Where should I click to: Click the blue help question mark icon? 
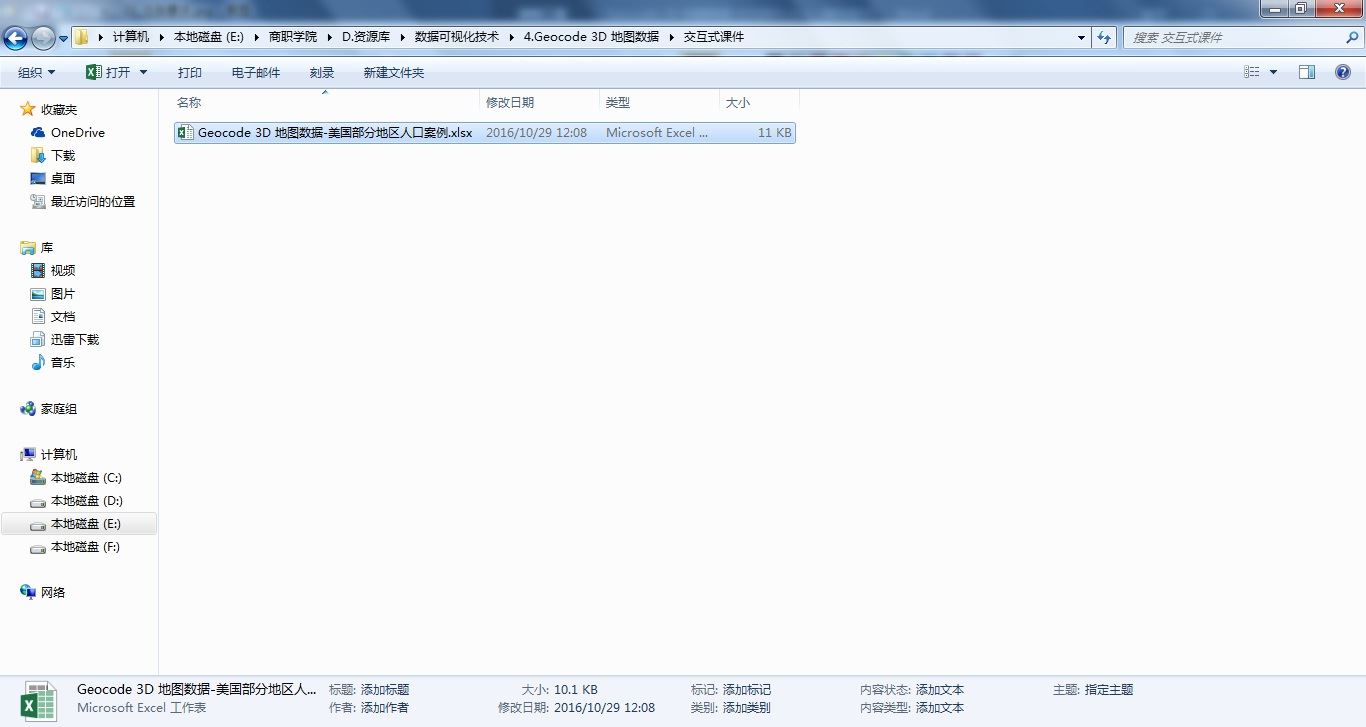click(1343, 72)
